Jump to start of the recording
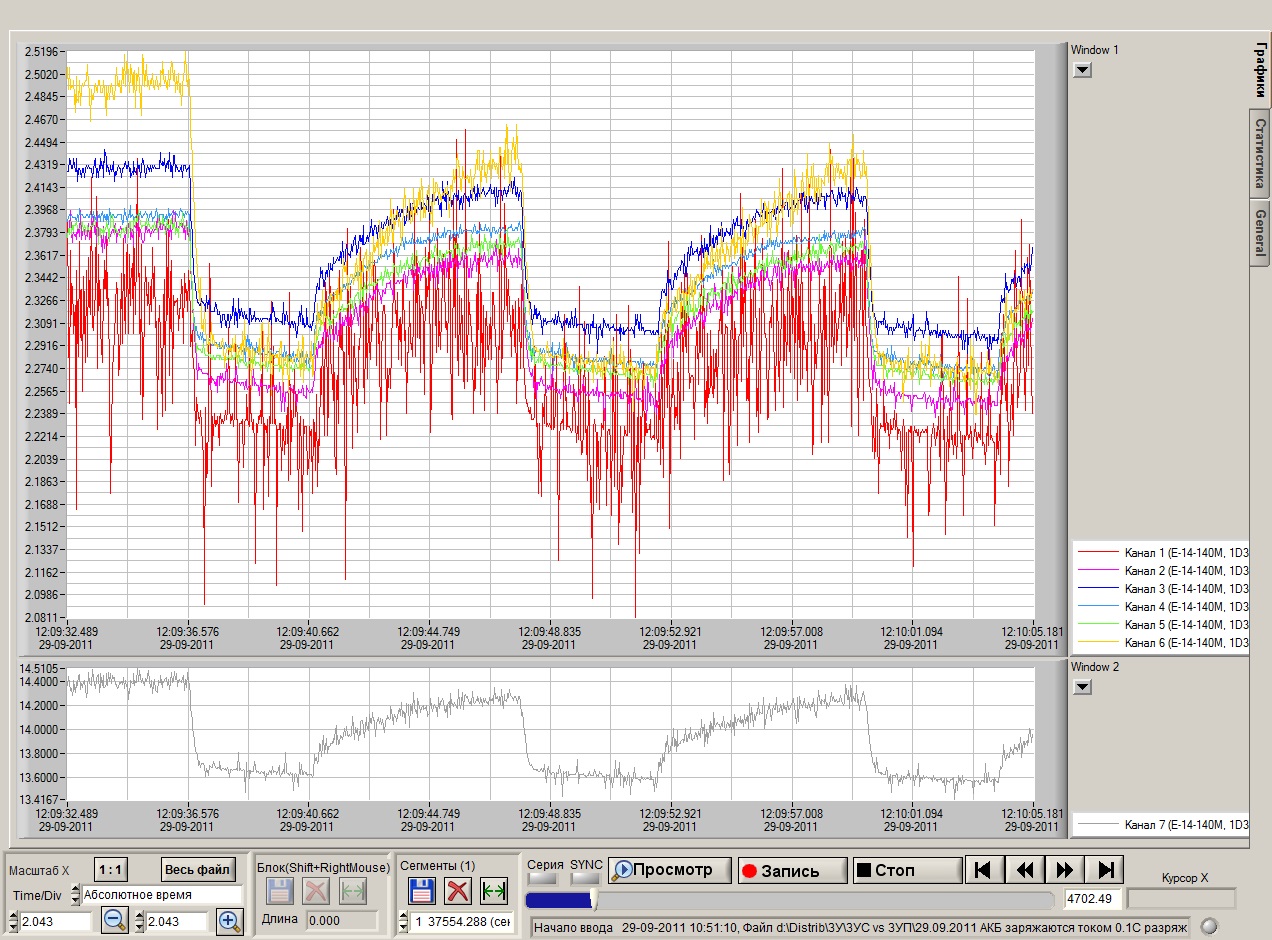The height and width of the screenshot is (940, 1272). click(x=983, y=870)
